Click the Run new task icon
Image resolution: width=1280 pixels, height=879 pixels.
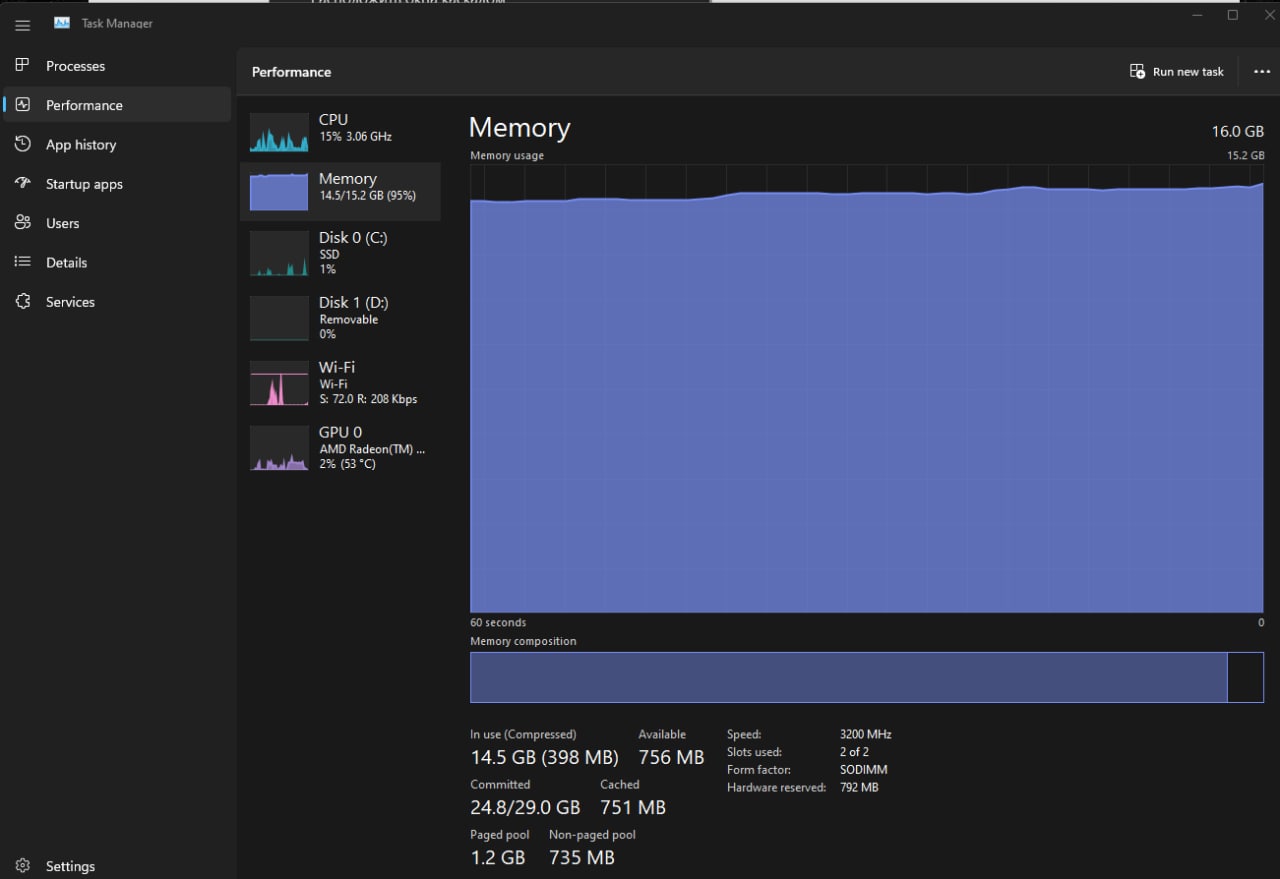tap(1137, 71)
